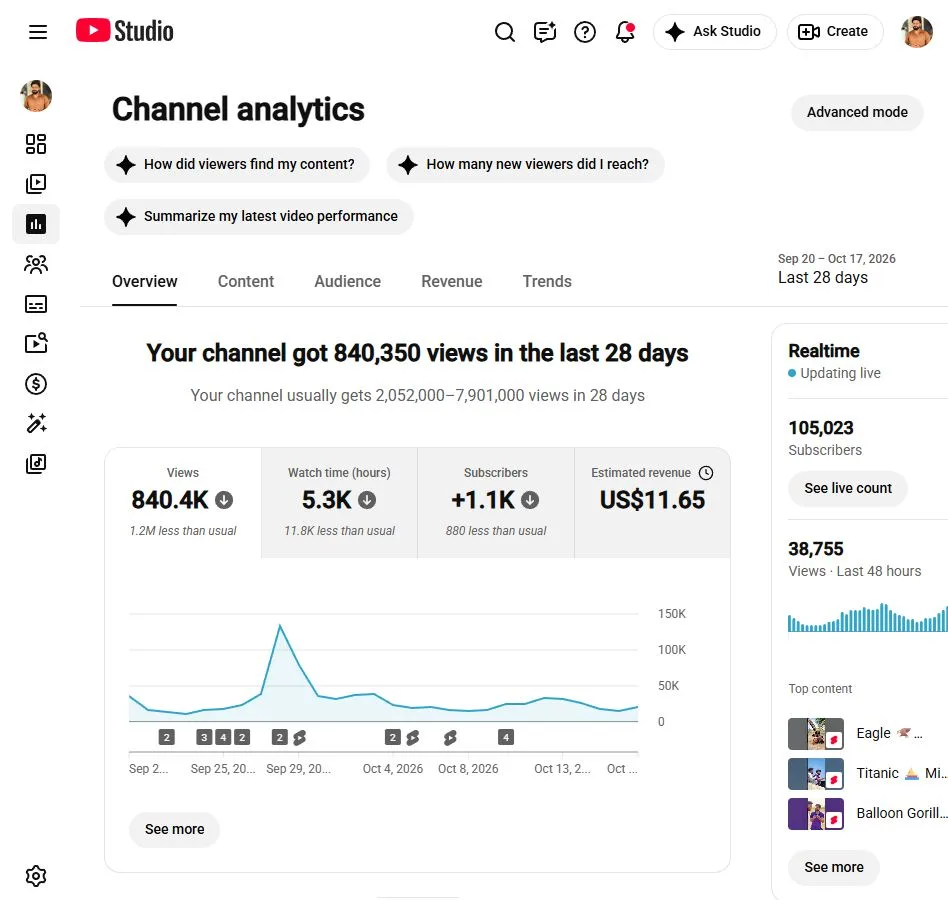The width and height of the screenshot is (948, 900).
Task: Open Content detection (copyright) sidebar icon
Action: (36, 343)
